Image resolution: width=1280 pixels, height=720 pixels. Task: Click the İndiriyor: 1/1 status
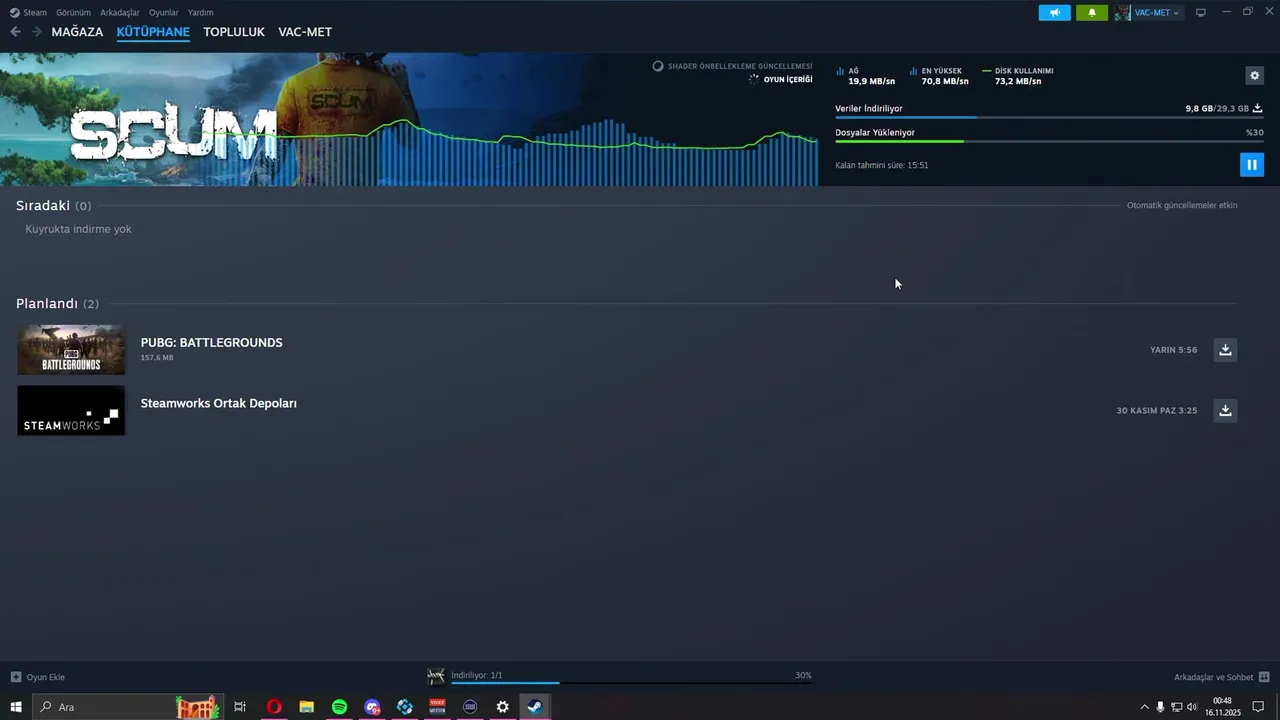pos(477,675)
